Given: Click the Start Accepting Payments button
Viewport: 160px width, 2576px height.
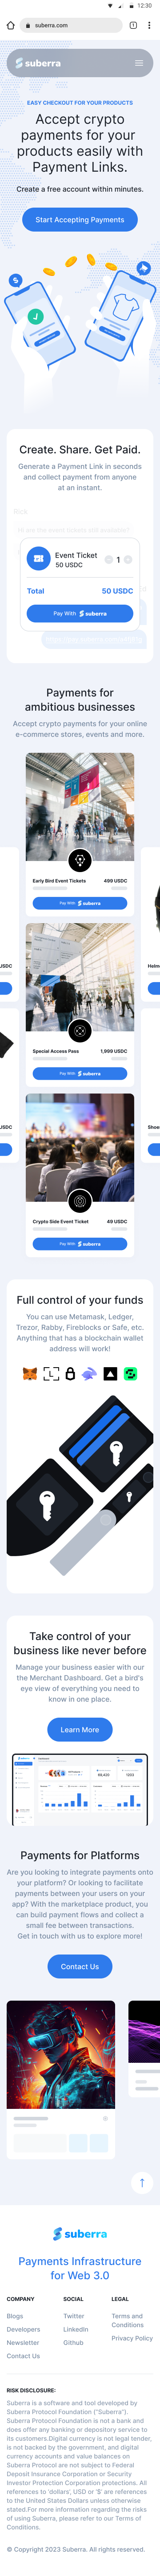Looking at the screenshot, I should 80,219.
